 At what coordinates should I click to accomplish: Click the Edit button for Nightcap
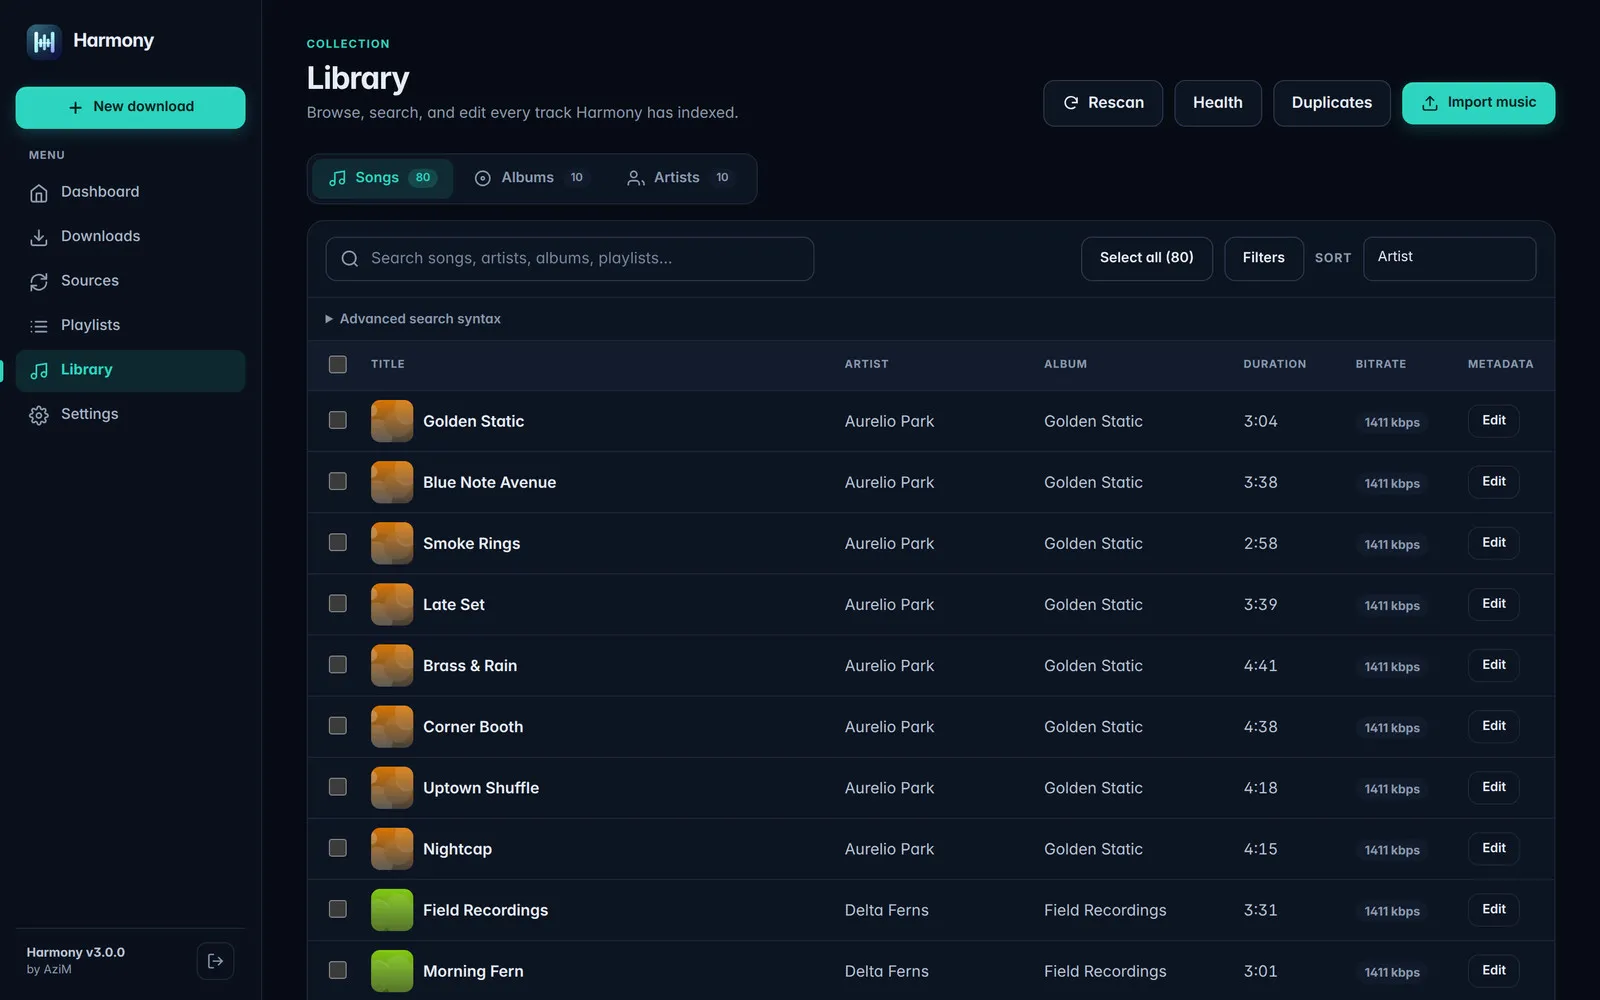[x=1493, y=848]
